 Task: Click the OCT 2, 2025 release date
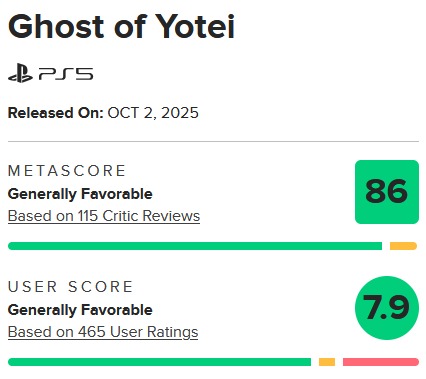point(153,113)
